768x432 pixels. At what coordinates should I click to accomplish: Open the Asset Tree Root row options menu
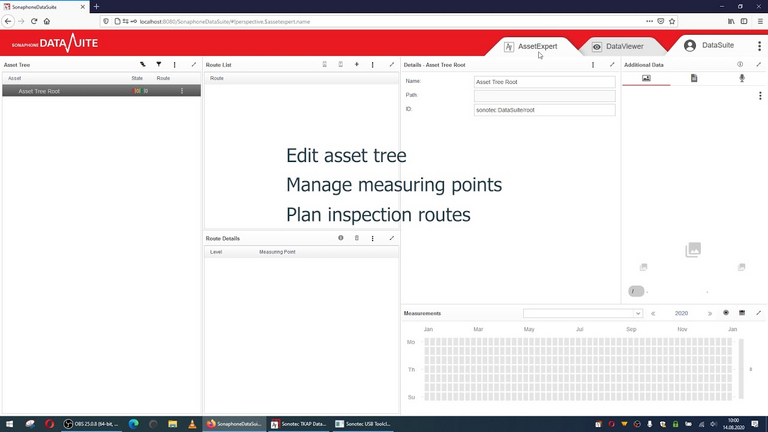click(181, 91)
